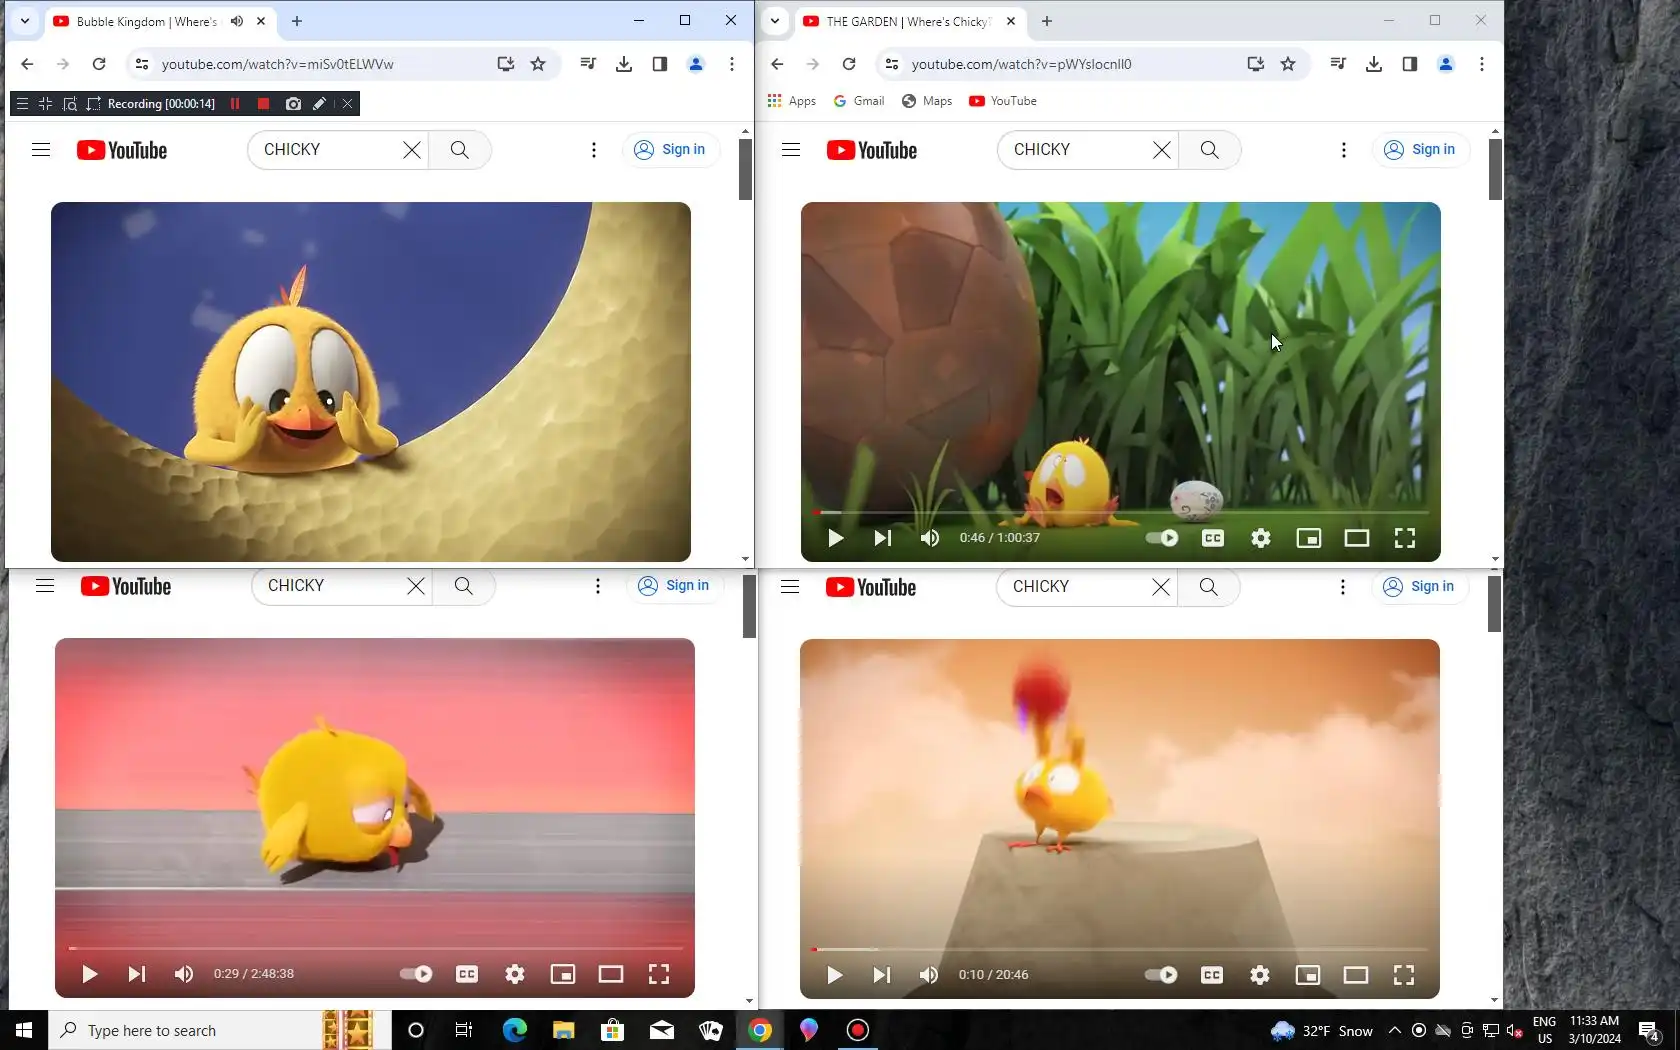Viewport: 1680px width, 1050px height.
Task: Open the Maps bookmark
Action: 927,101
